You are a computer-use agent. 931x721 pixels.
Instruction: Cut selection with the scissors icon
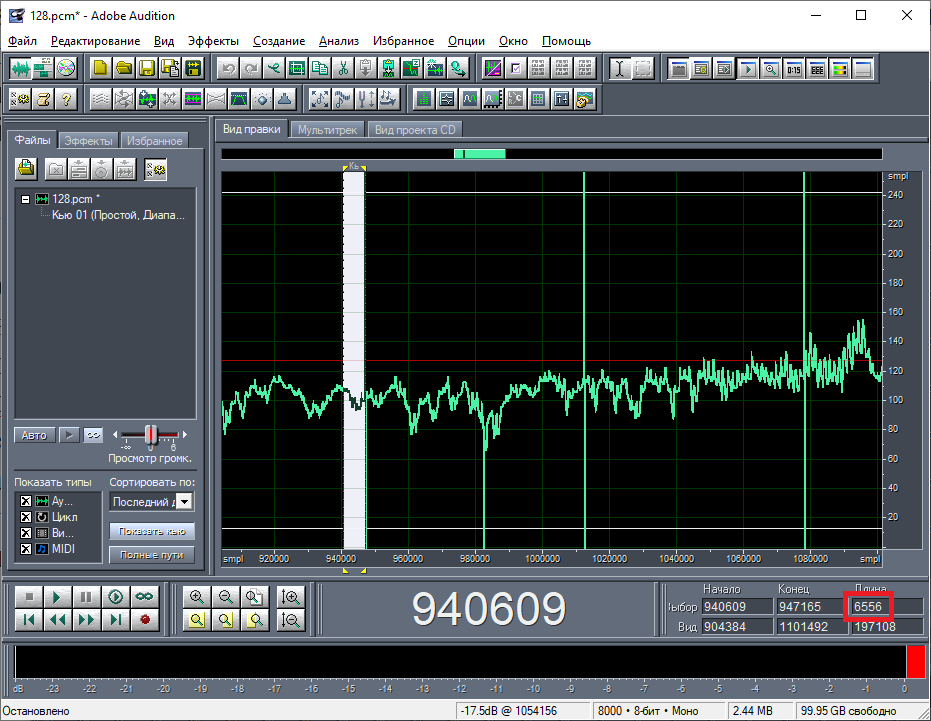tap(343, 69)
